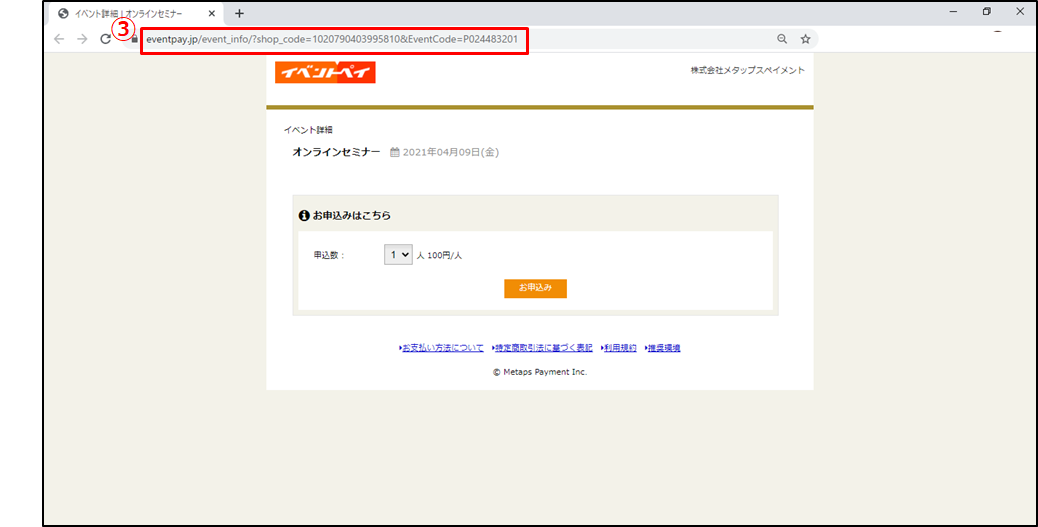
Task: Click the zoom magnifier icon in address bar
Action: coord(782,39)
